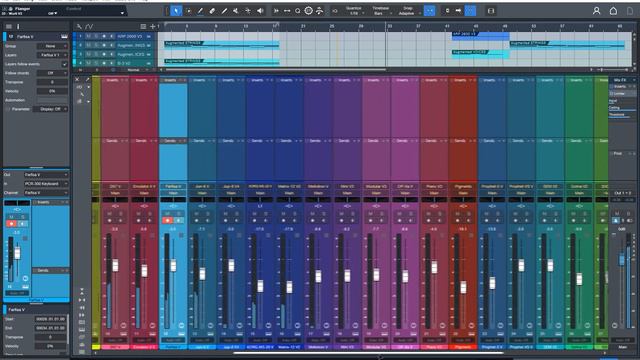Select the ARP 2600 V3 clip in arrangement
The width and height of the screenshot is (640, 360).
pyautogui.click(x=480, y=36)
